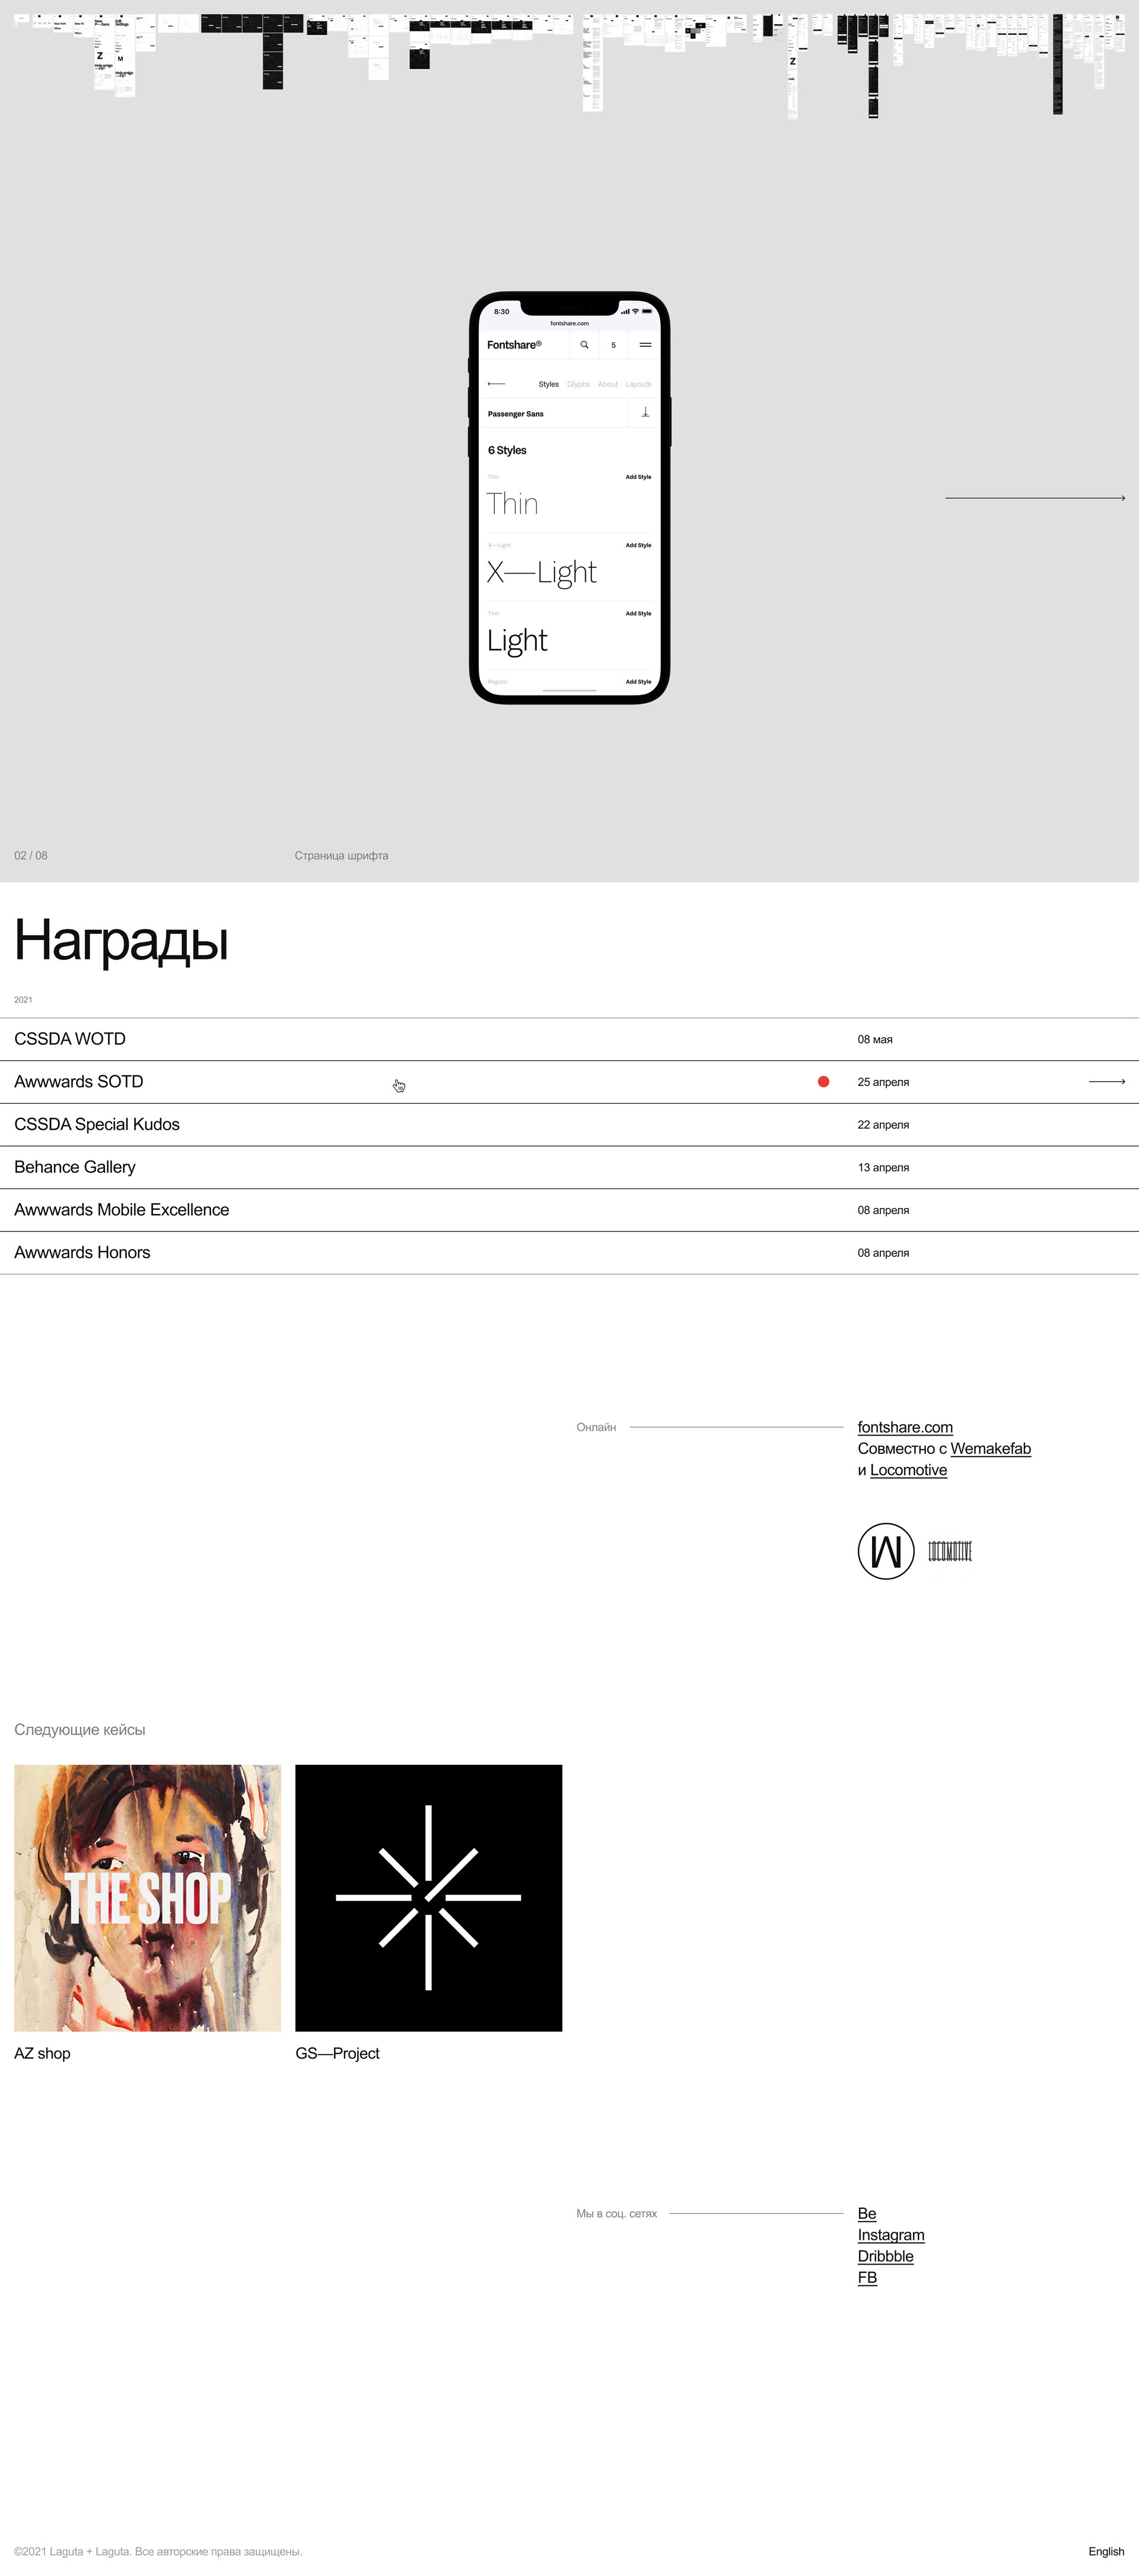This screenshot has height=2576, width=1139.
Task: Visit the Locomotive link
Action: tap(908, 1470)
